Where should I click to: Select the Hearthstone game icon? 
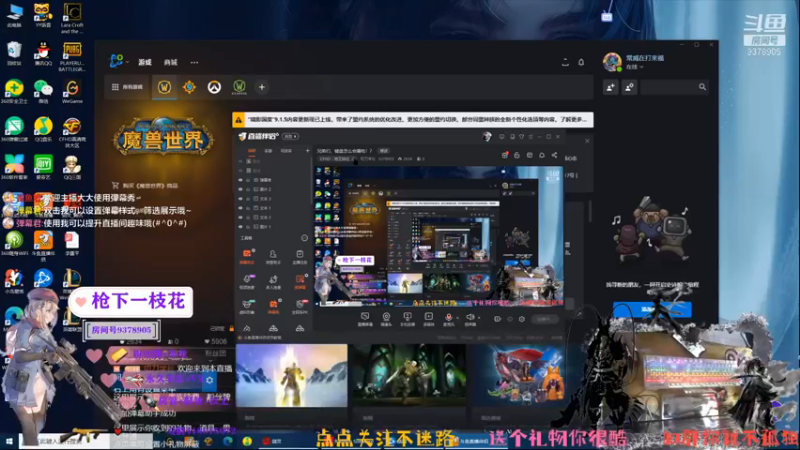[x=189, y=87]
